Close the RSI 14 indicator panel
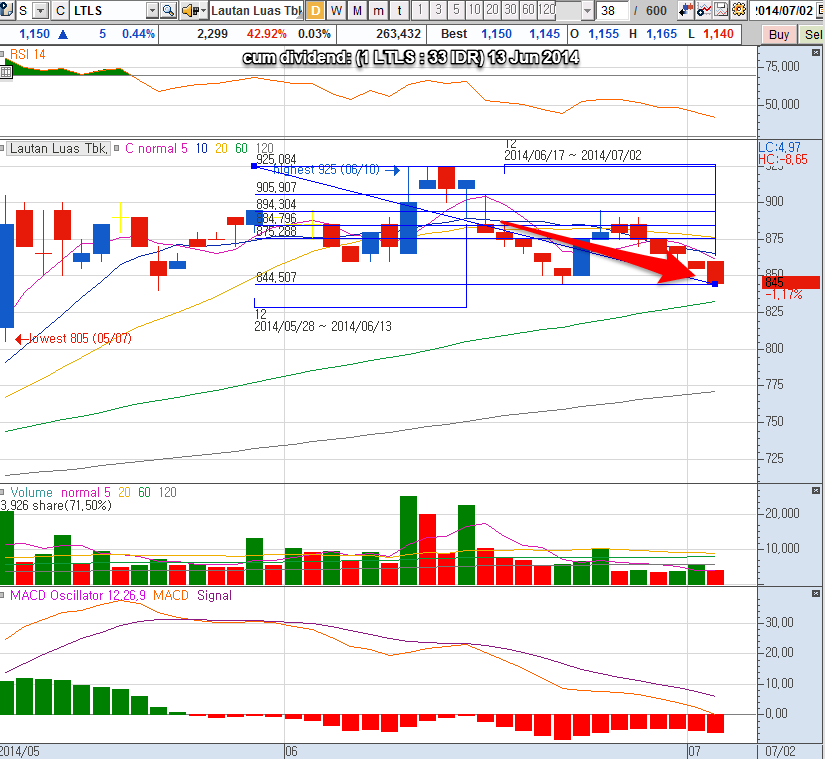This screenshot has height=759, width=825. [x=816, y=53]
